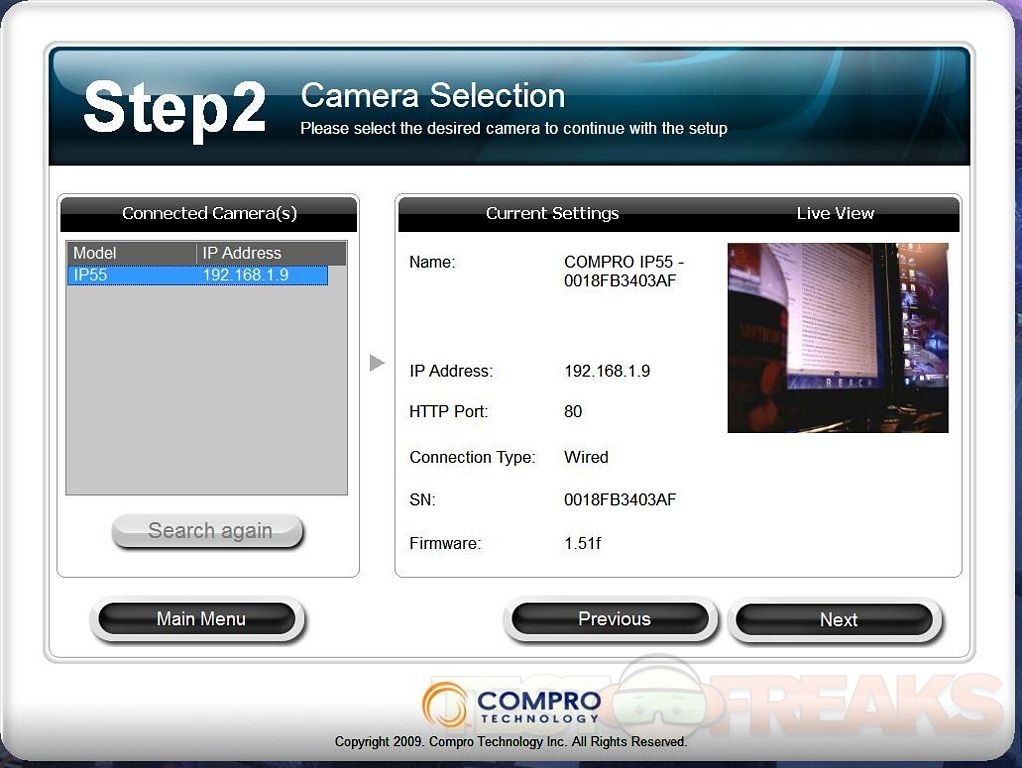Return to the Main Menu
Screen dimensions: 1022x768
(200, 619)
